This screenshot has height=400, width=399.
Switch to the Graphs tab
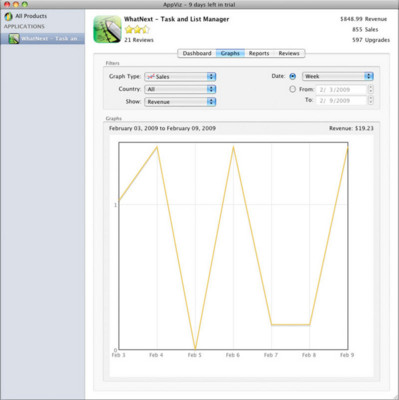point(230,53)
